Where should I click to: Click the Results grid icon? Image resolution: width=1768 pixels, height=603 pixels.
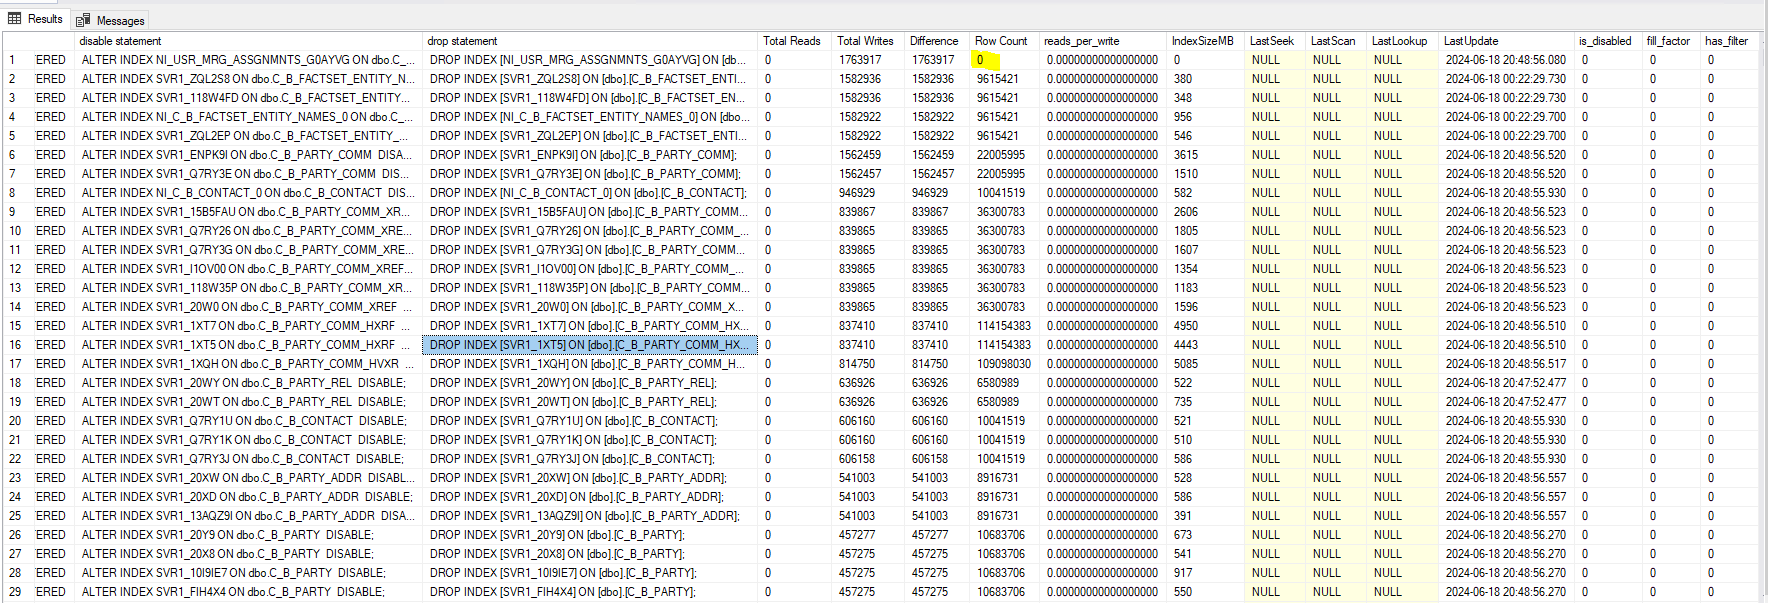15,19
